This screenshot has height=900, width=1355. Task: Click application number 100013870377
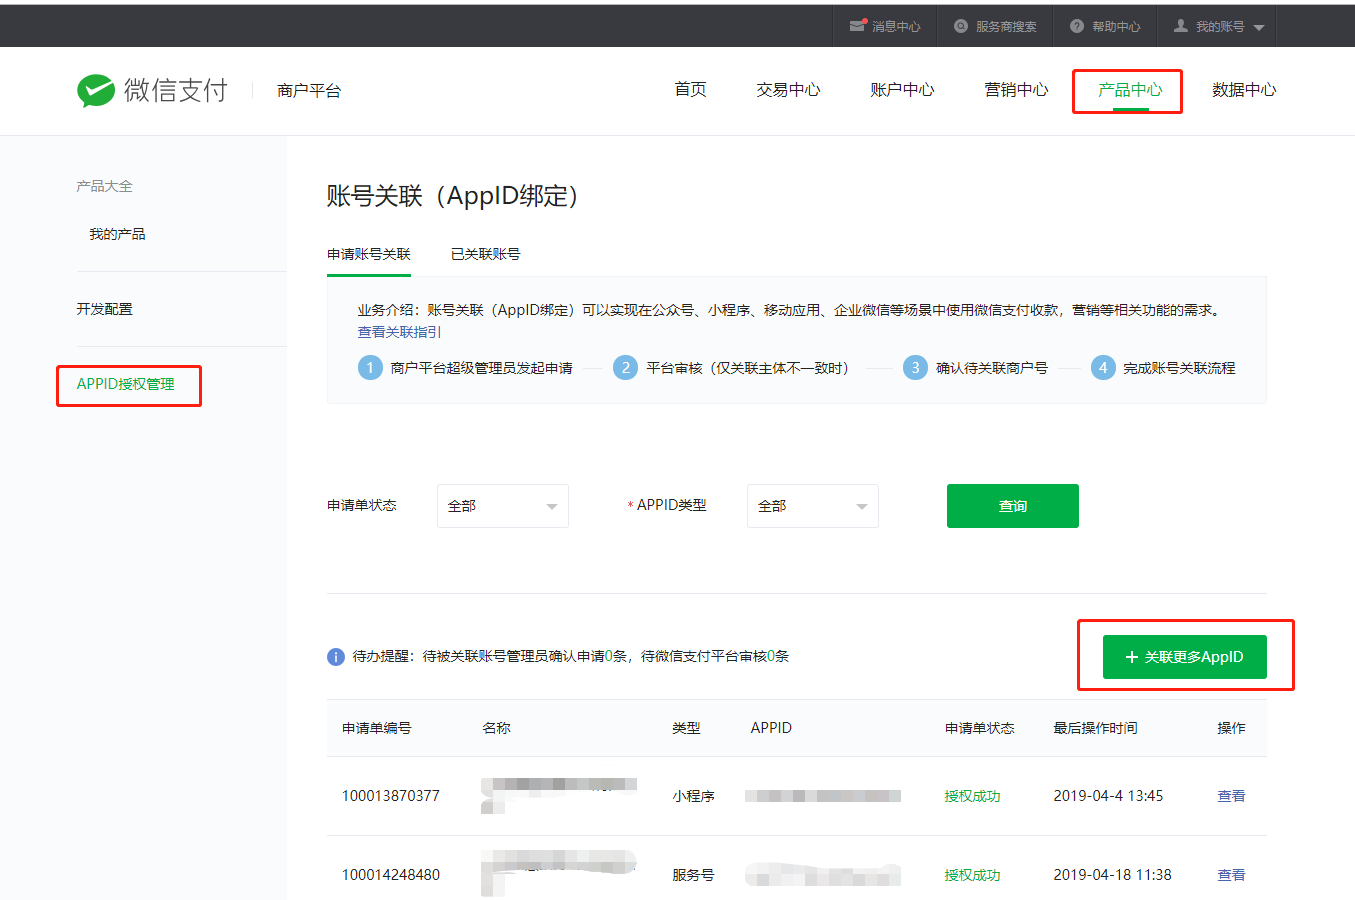click(x=391, y=796)
